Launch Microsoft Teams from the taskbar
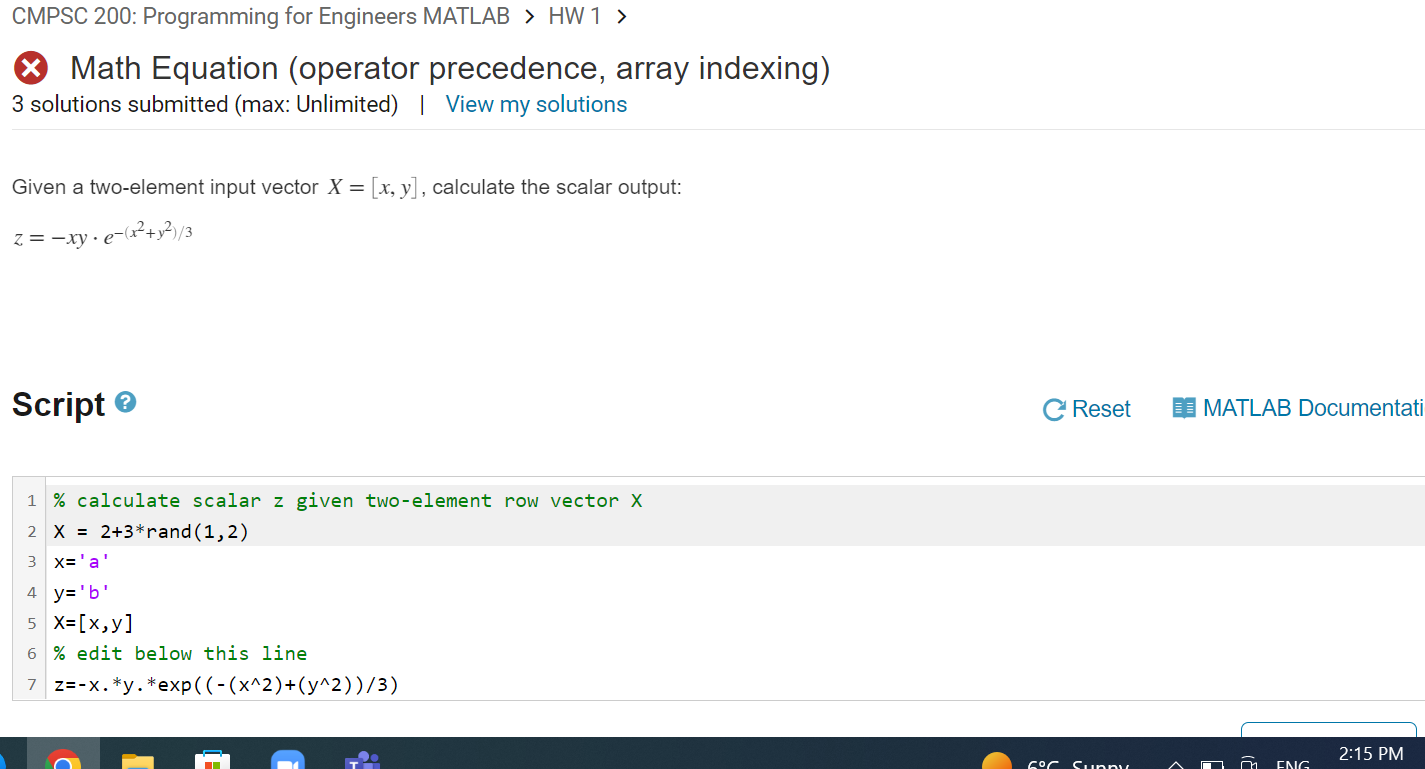Screen dimensions: 1425x769 361,762
